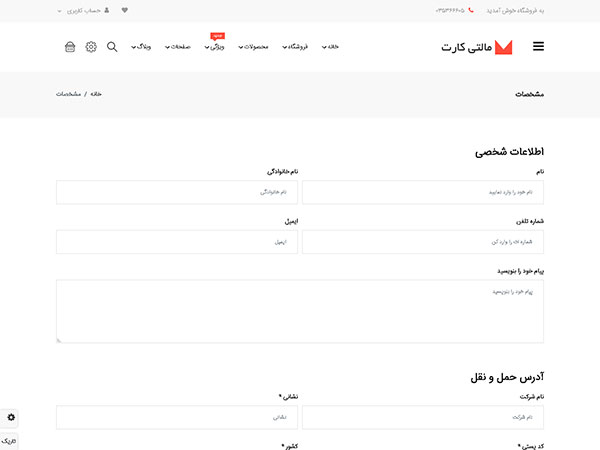Click the wishlist heart icon in top bar

coord(124,10)
